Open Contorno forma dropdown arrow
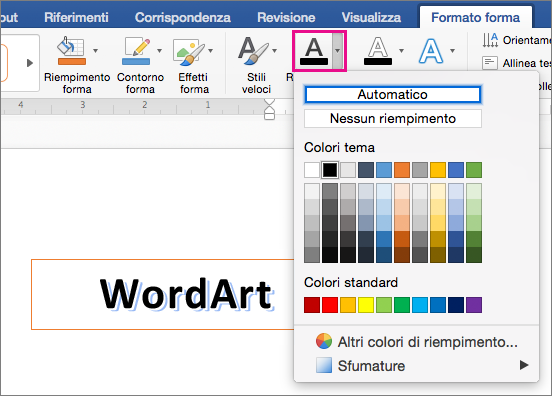Image resolution: width=552 pixels, height=396 pixels. [159, 51]
